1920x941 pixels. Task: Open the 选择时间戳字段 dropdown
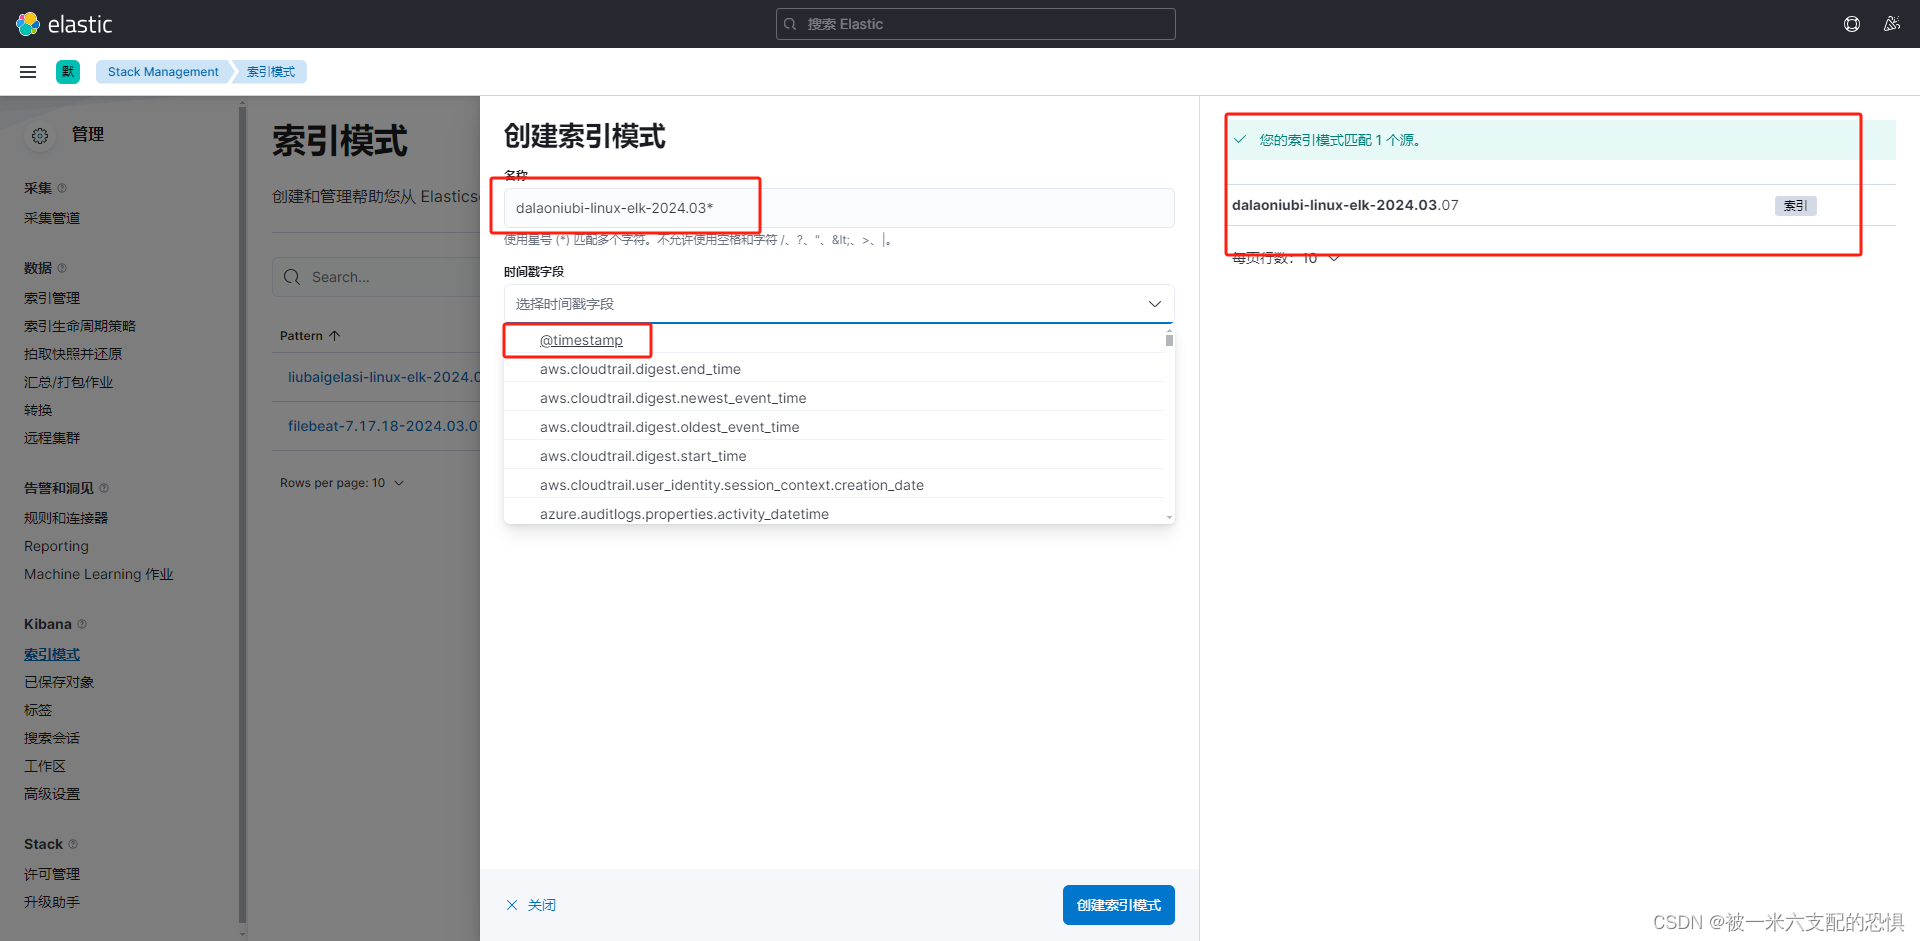click(x=839, y=304)
